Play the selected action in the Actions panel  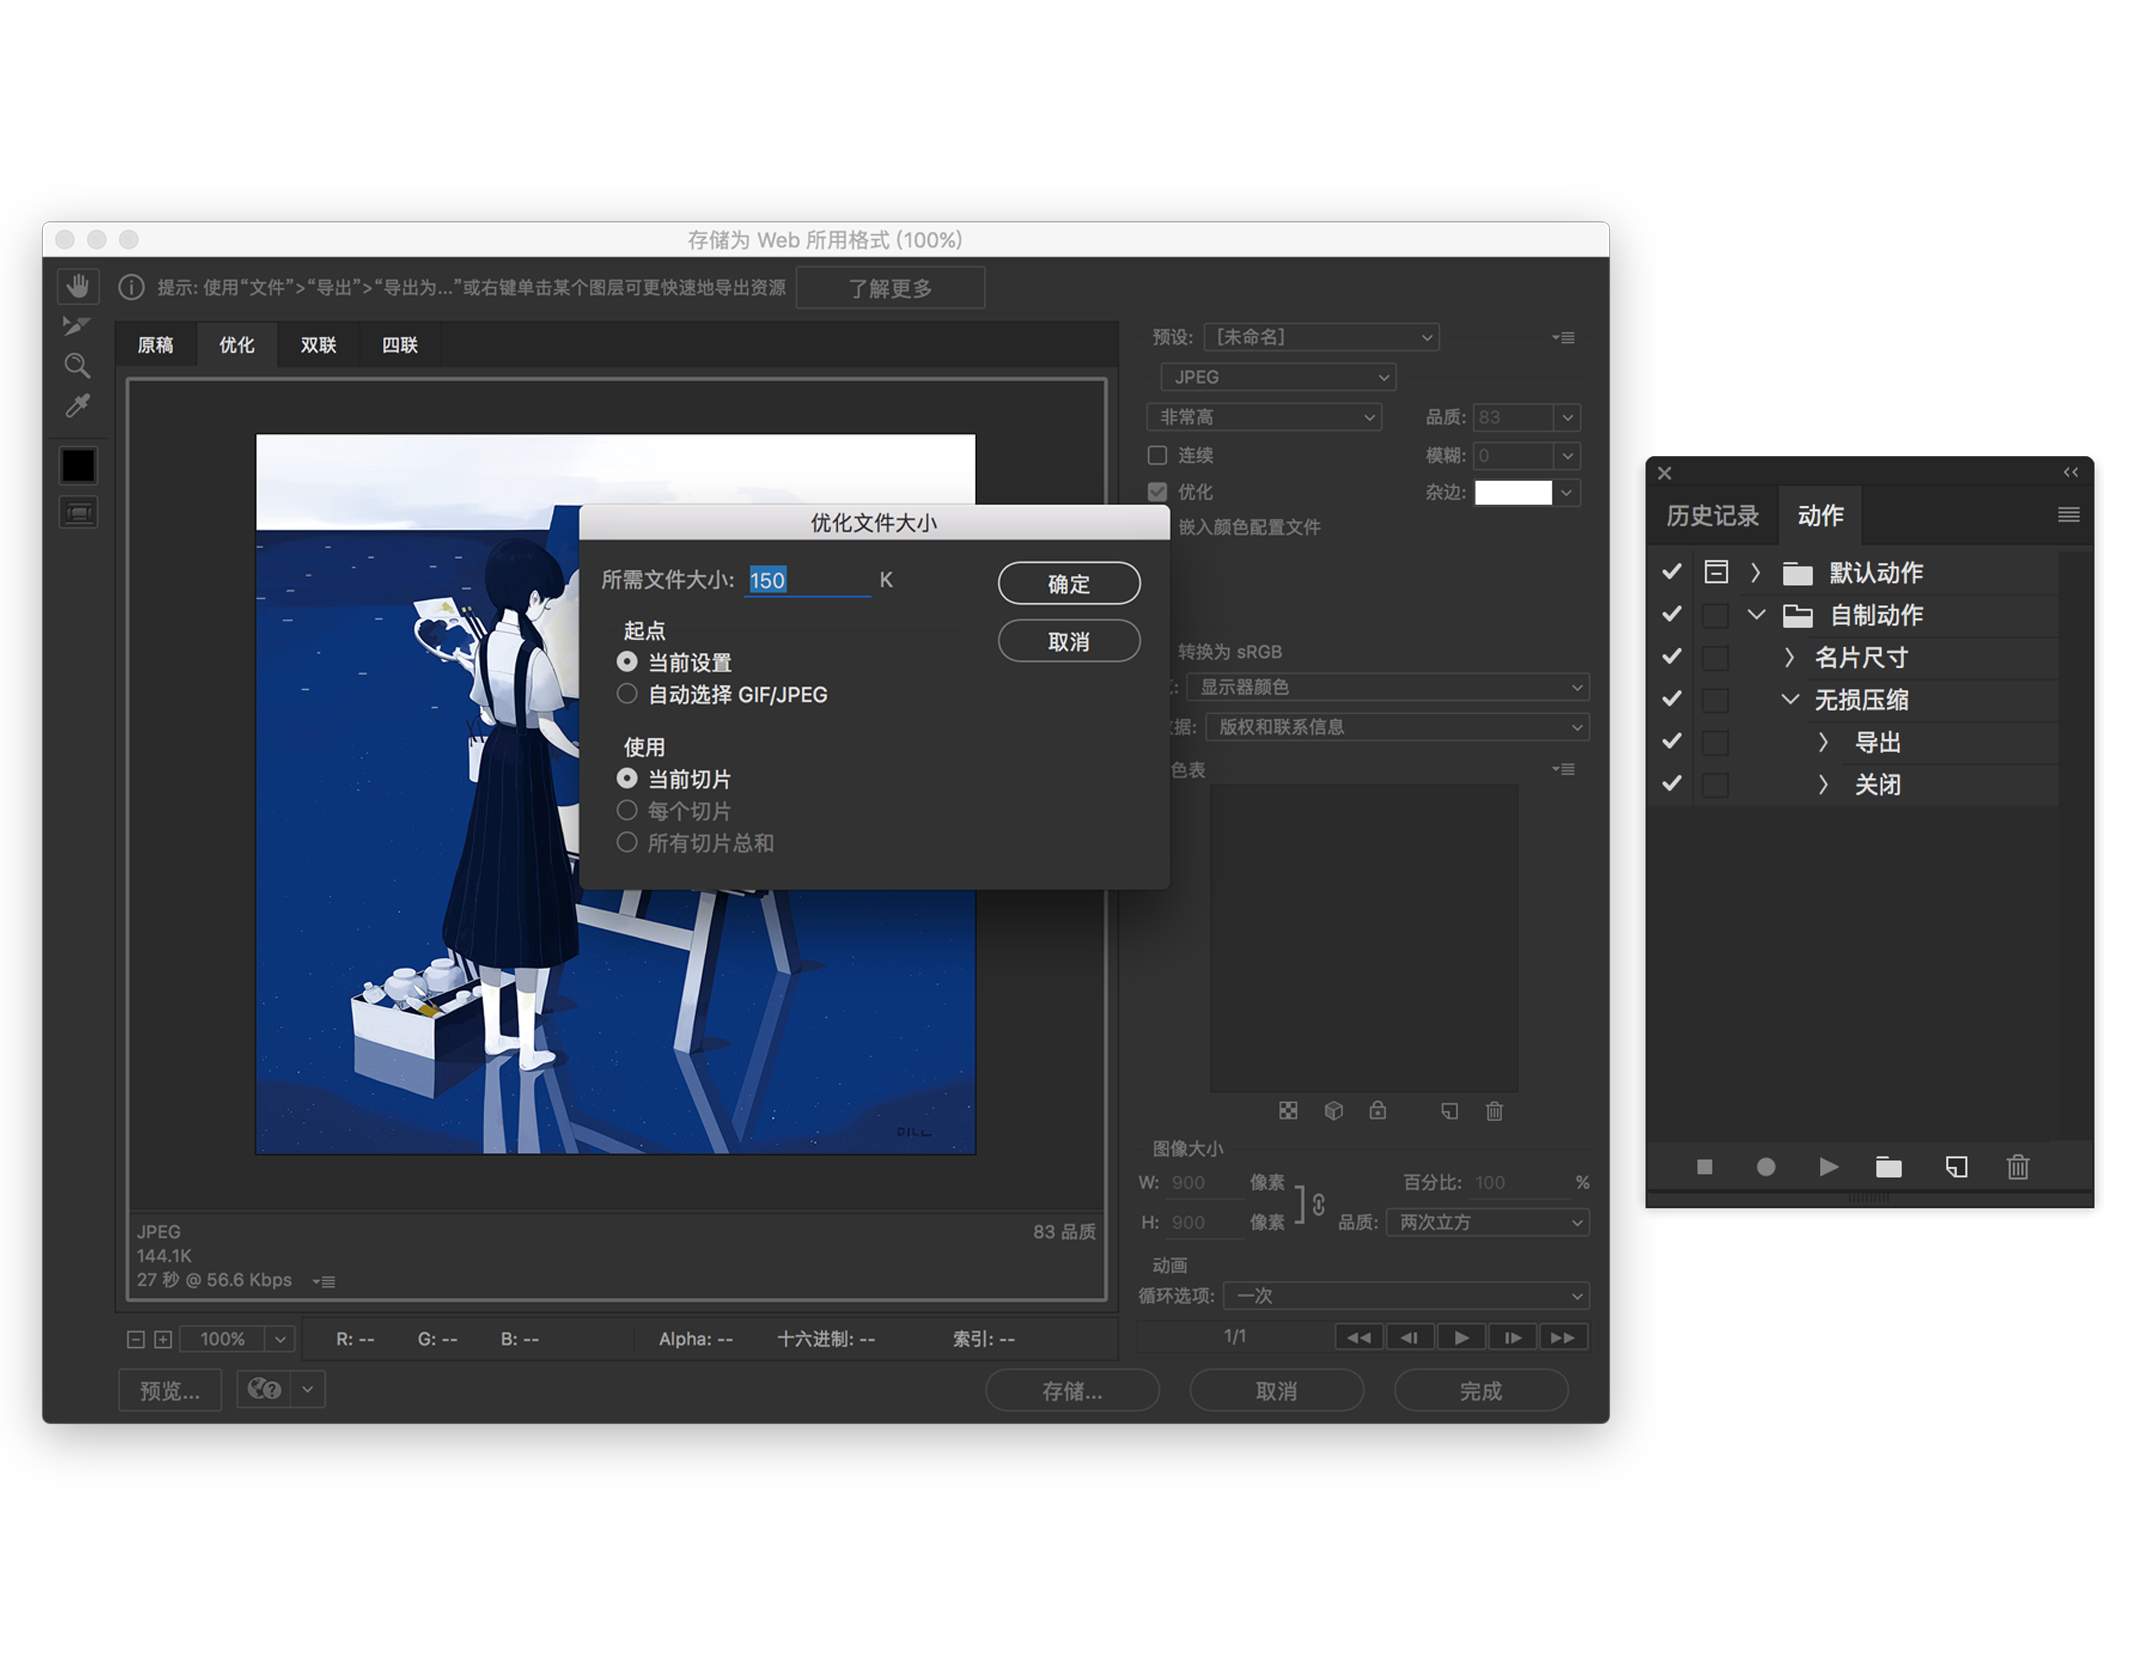[x=1828, y=1167]
